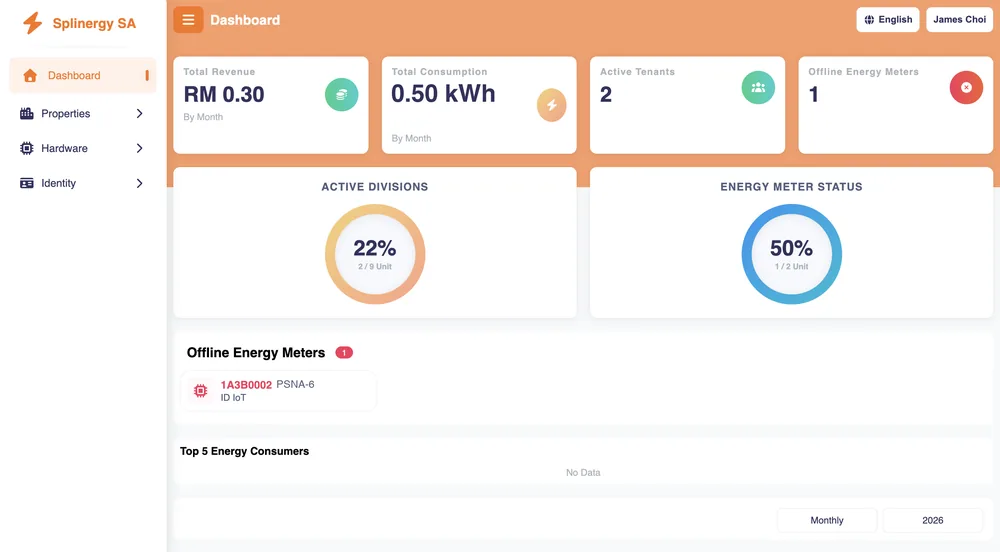Click the ID IoT label
Viewport: 1000px width, 552px height.
click(233, 398)
